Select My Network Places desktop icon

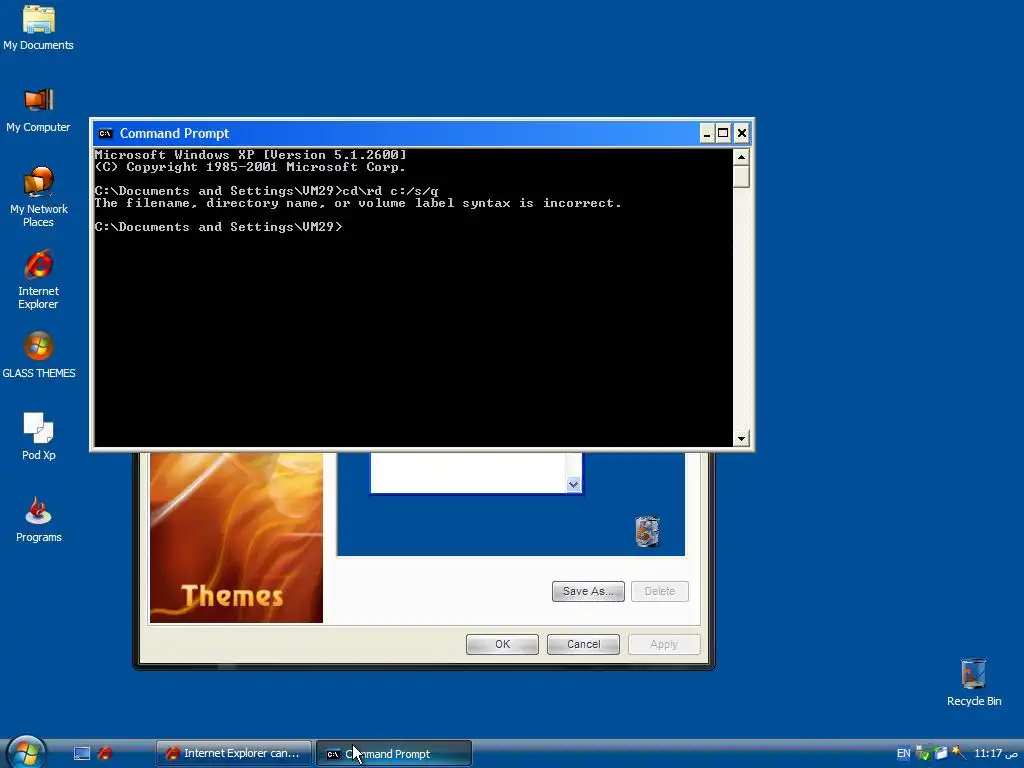[38, 197]
